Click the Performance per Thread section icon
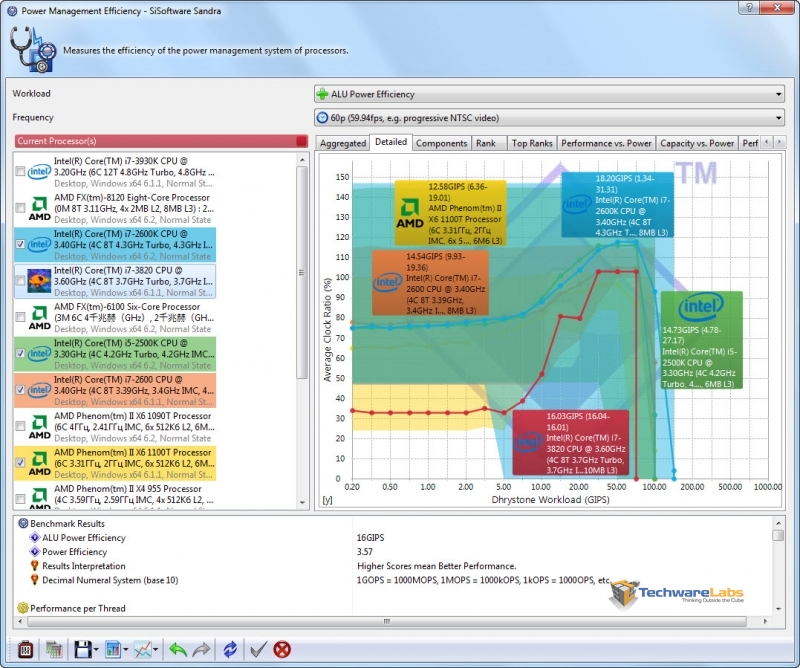The image size is (800, 668). (x=23, y=608)
